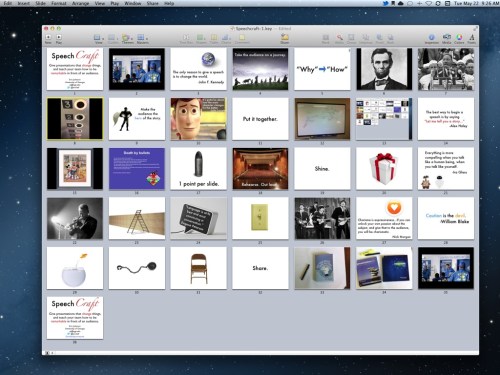Screen dimensions: 500x375
Task: Select the "Shine." slide
Action: click(322, 168)
